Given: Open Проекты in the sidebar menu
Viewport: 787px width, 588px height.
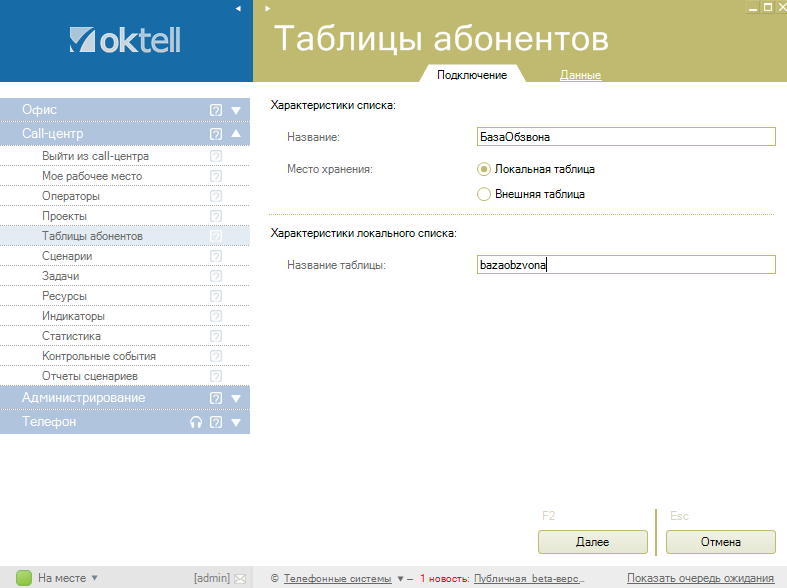Looking at the screenshot, I should [64, 216].
